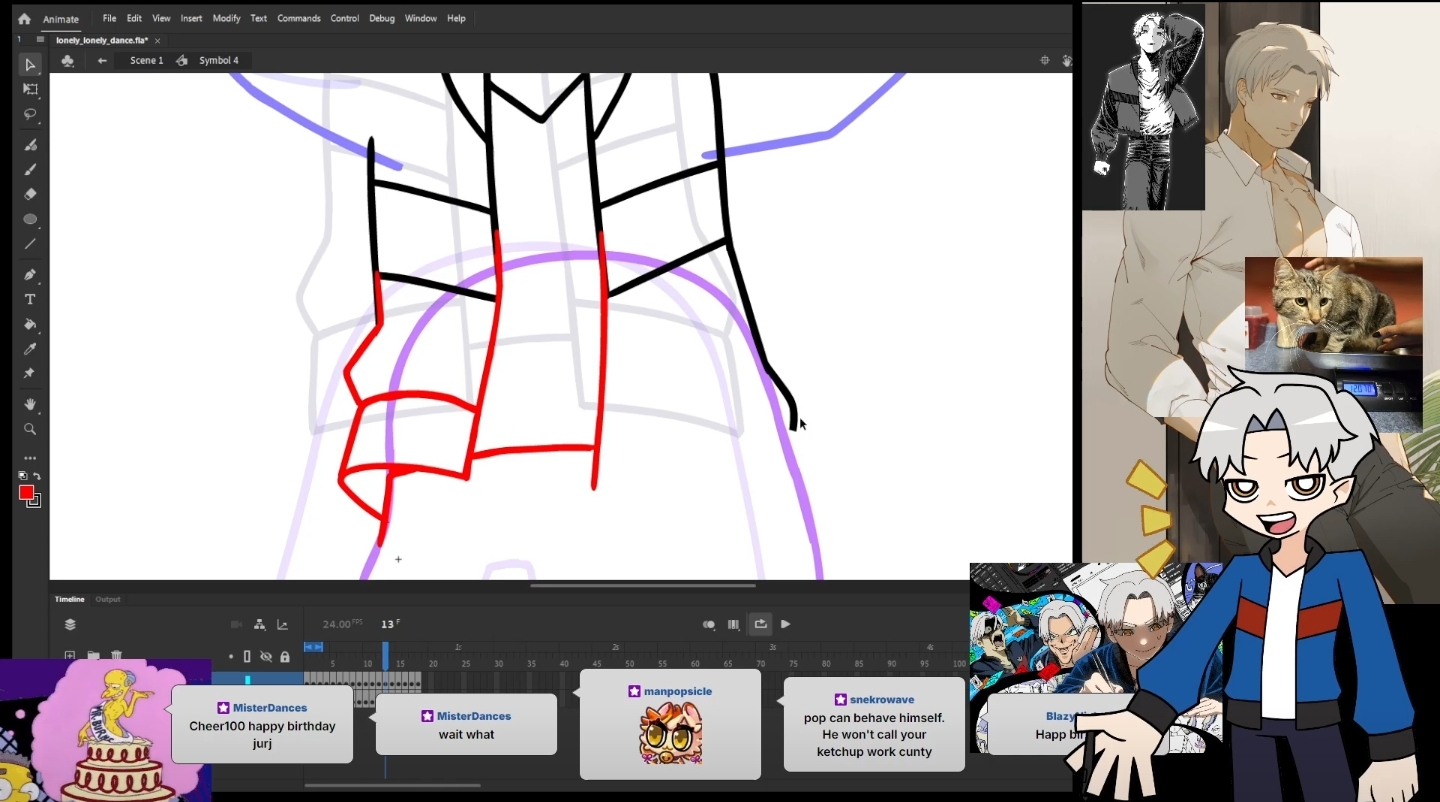Open the Control menu
Image resolution: width=1440 pixels, height=802 pixels.
point(345,18)
